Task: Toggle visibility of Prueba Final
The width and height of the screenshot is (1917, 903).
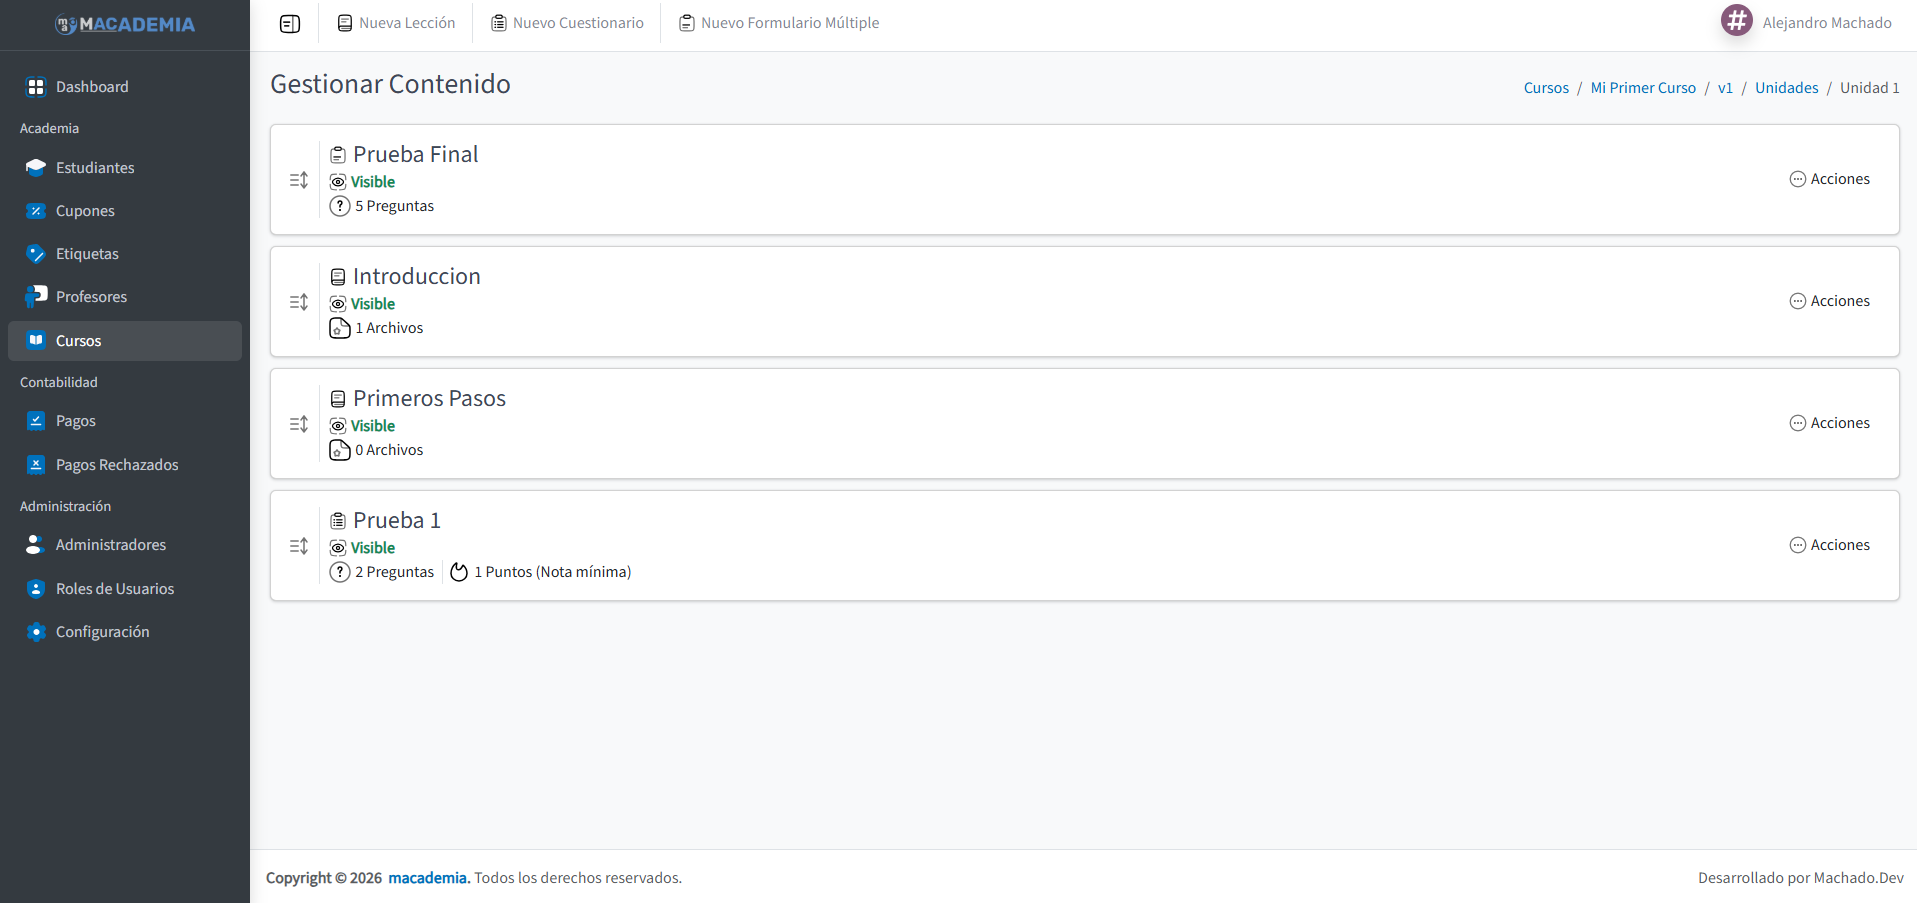Action: [x=362, y=181]
